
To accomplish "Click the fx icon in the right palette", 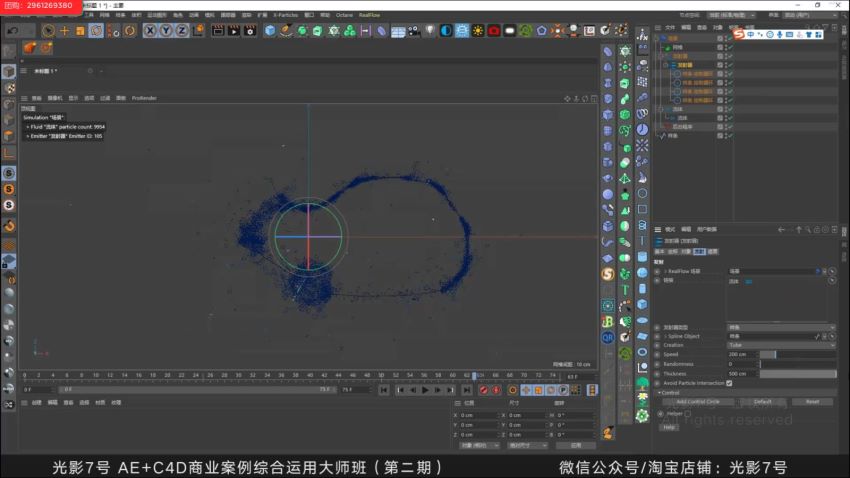I will tap(642, 35).
